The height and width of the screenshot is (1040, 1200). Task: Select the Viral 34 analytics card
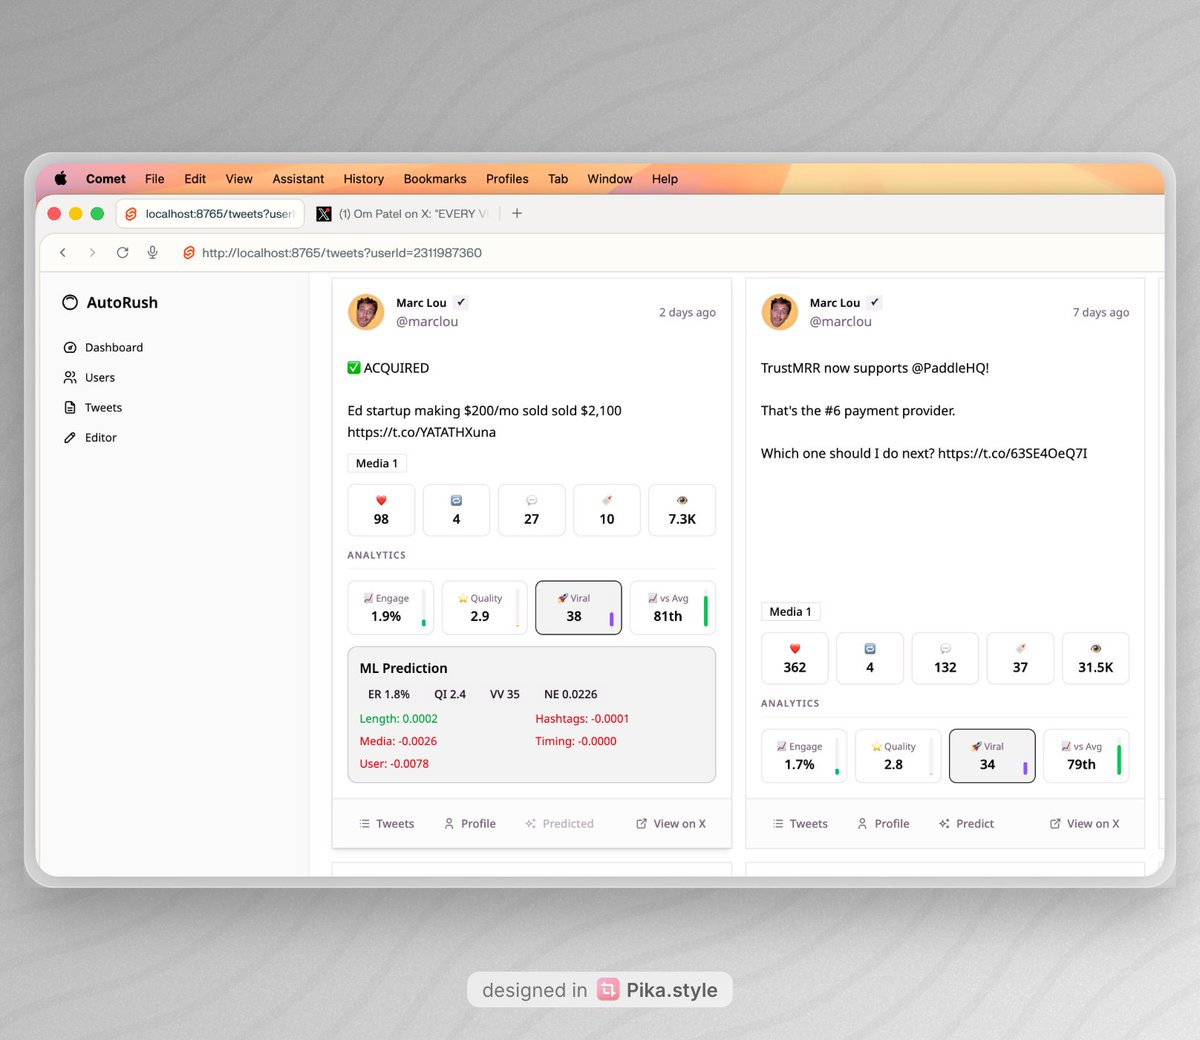[992, 756]
